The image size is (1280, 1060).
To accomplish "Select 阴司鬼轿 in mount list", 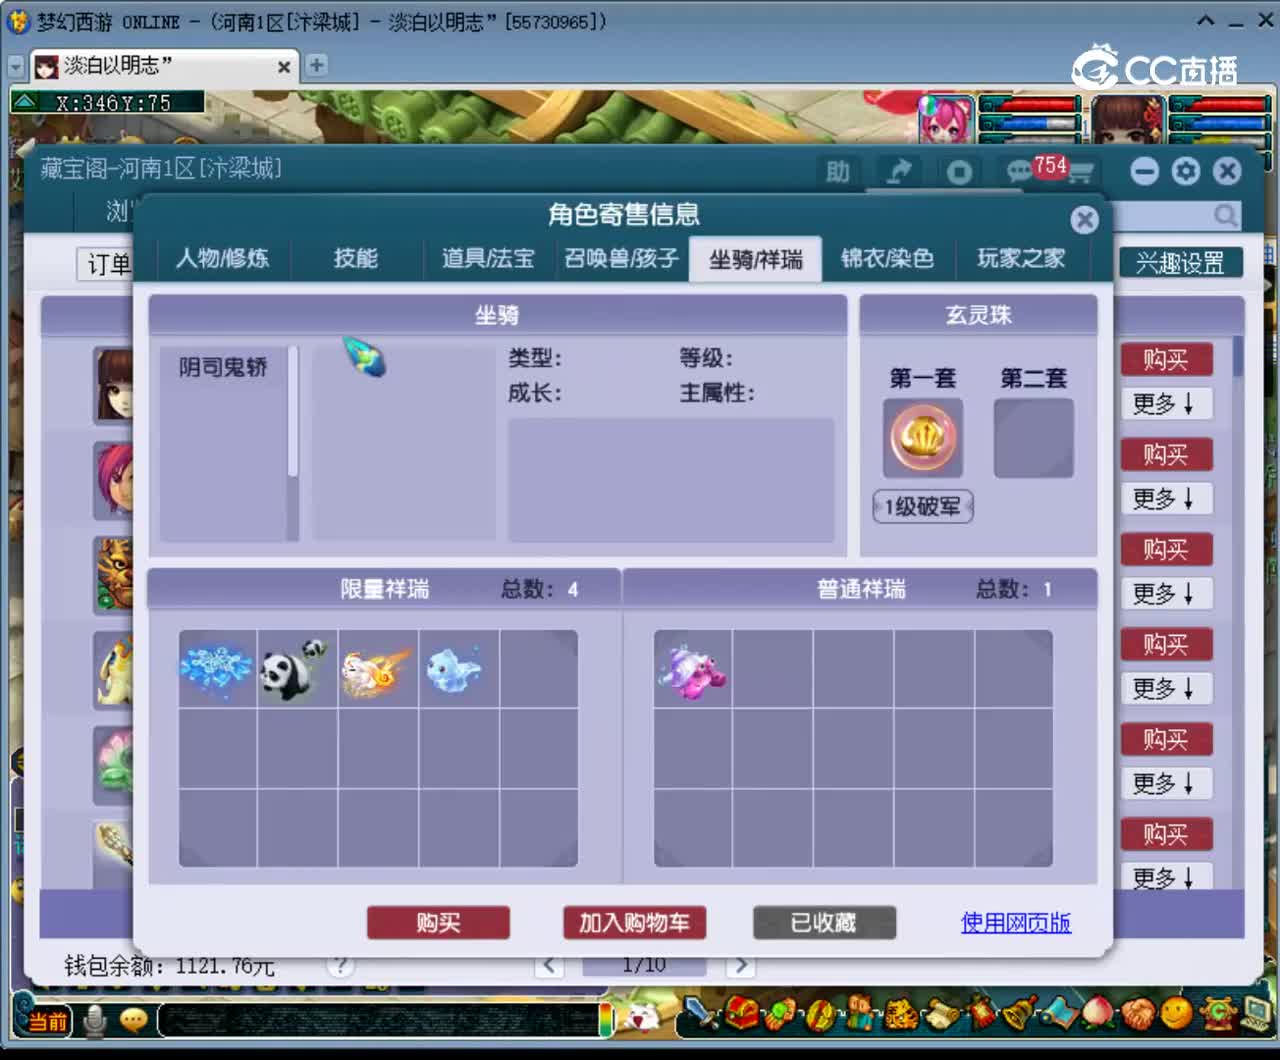I will tap(223, 367).
